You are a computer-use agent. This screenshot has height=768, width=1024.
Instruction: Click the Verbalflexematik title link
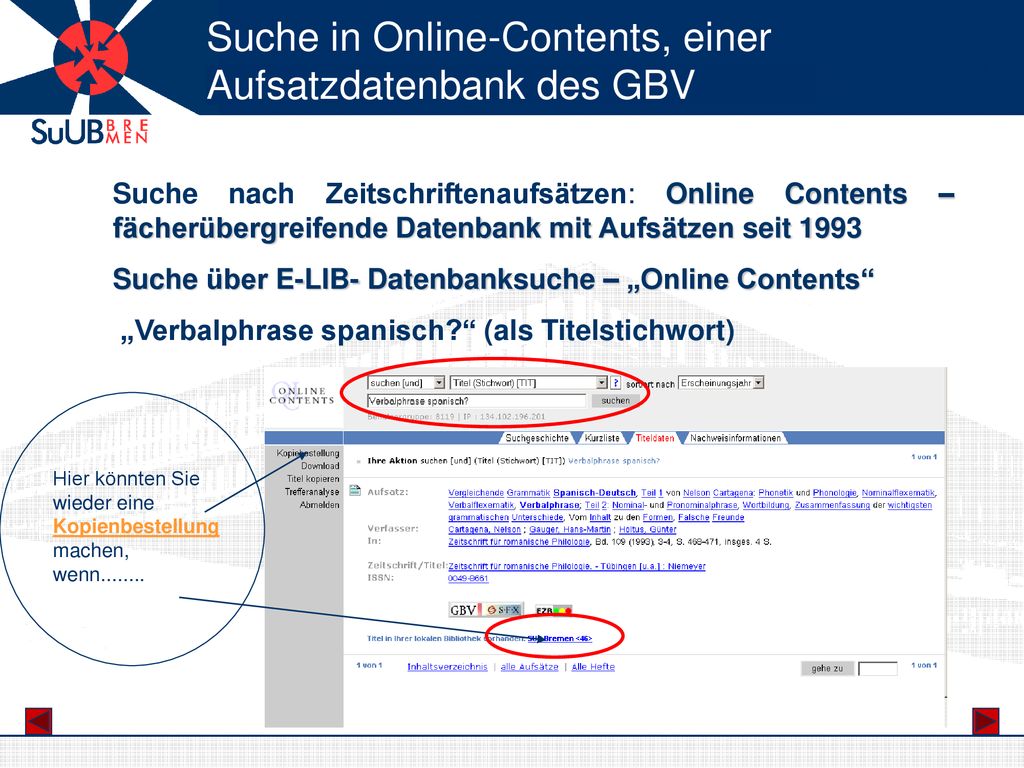pos(481,505)
